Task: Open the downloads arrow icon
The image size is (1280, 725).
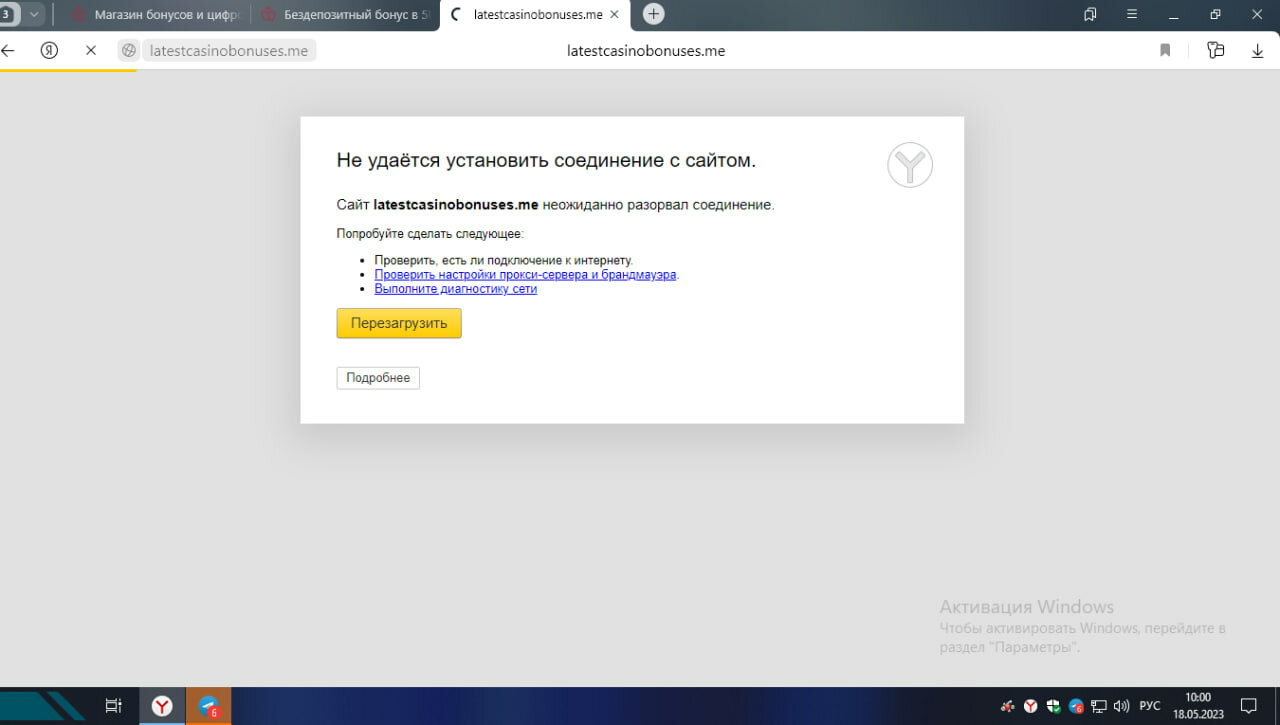Action: (1257, 50)
